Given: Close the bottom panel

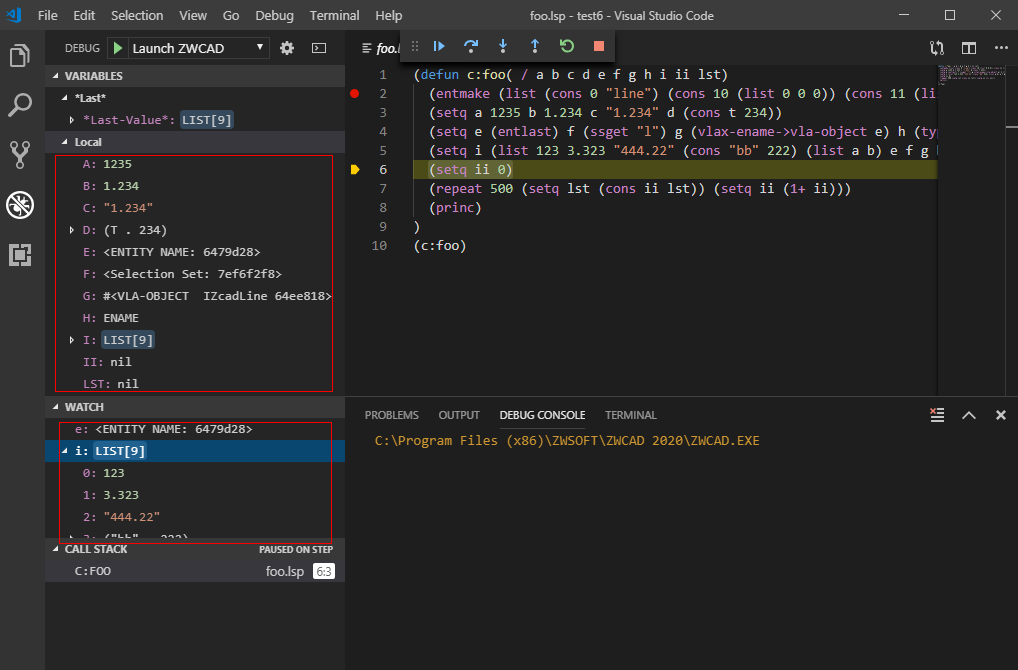Looking at the screenshot, I should (1000, 415).
